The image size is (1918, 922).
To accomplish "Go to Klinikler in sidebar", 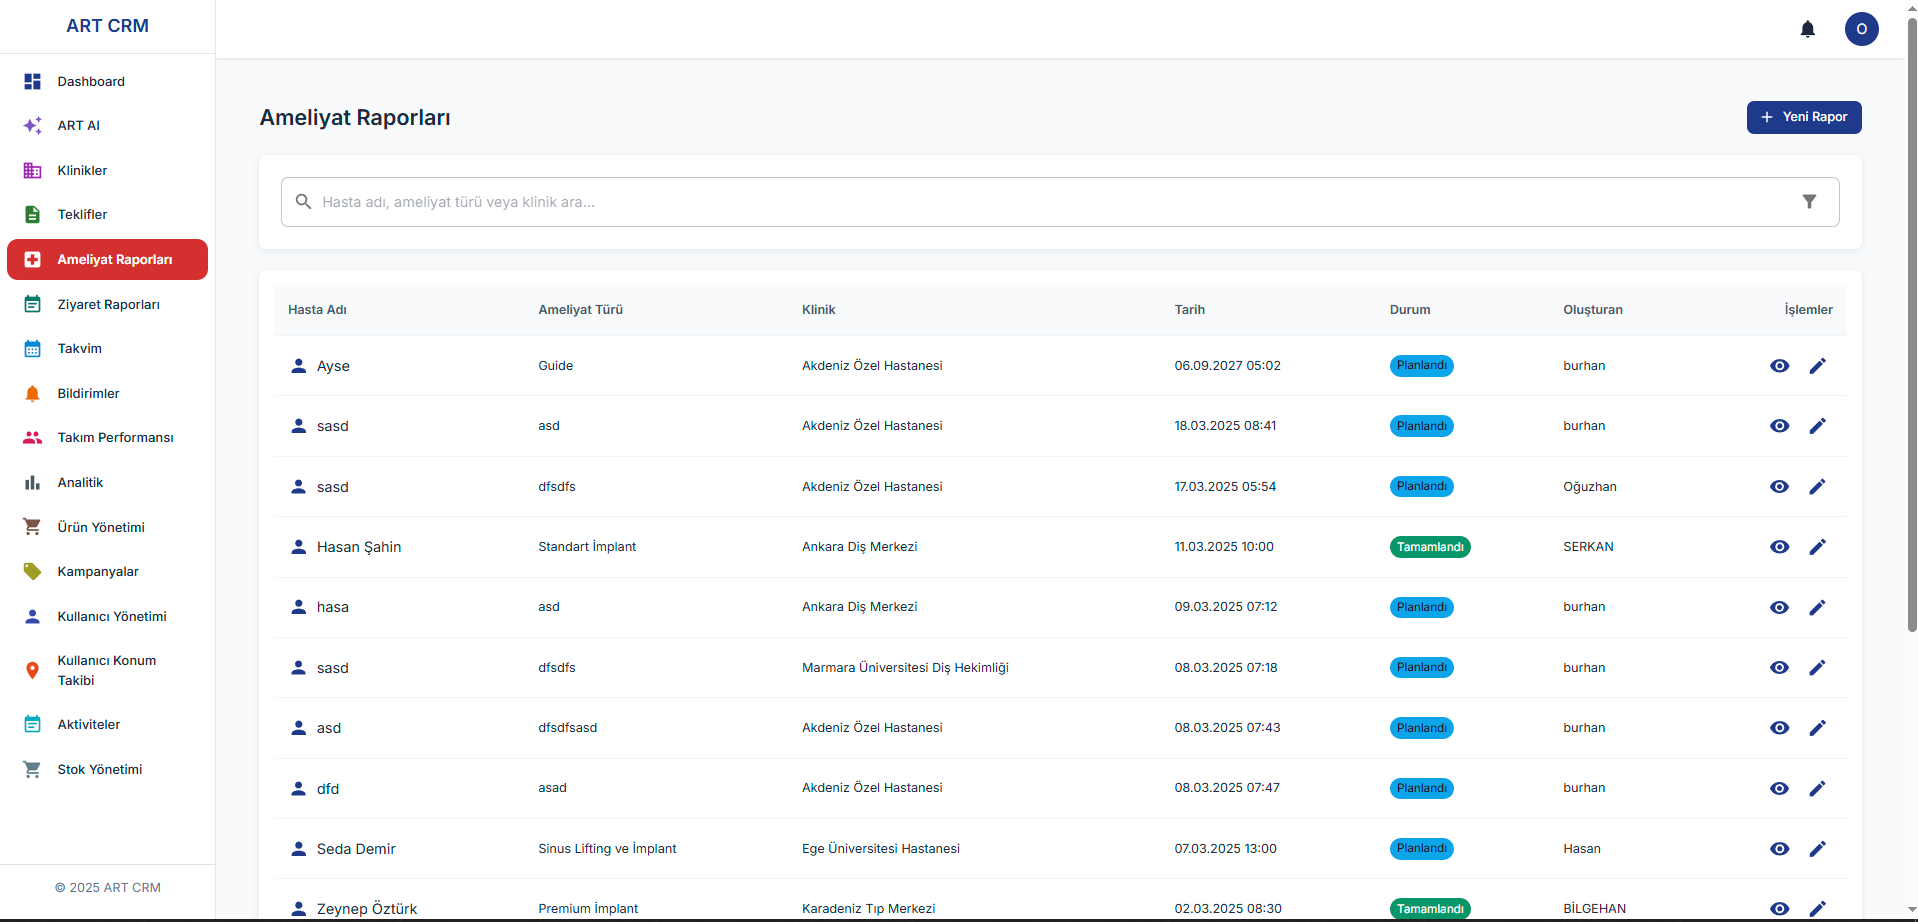I will tap(82, 171).
